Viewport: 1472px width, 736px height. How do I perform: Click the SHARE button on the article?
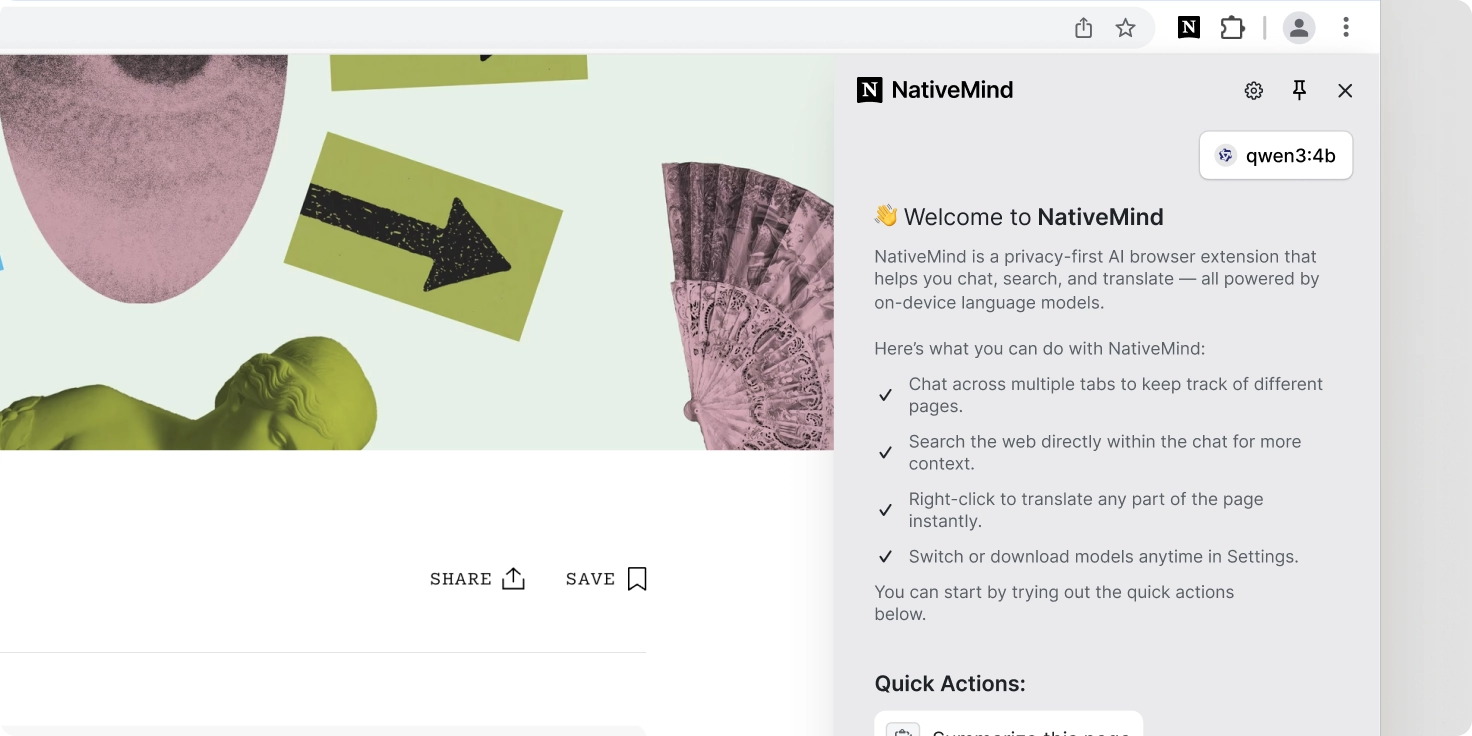point(477,579)
